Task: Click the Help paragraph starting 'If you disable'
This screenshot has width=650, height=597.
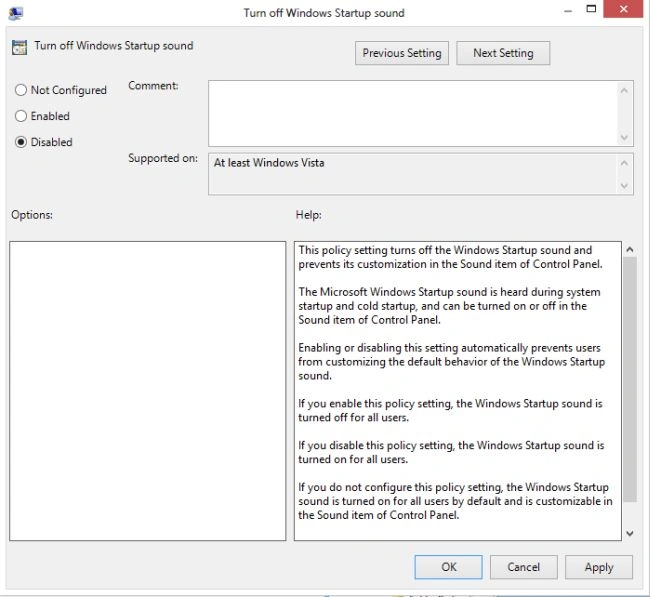Action: click(x=451, y=452)
